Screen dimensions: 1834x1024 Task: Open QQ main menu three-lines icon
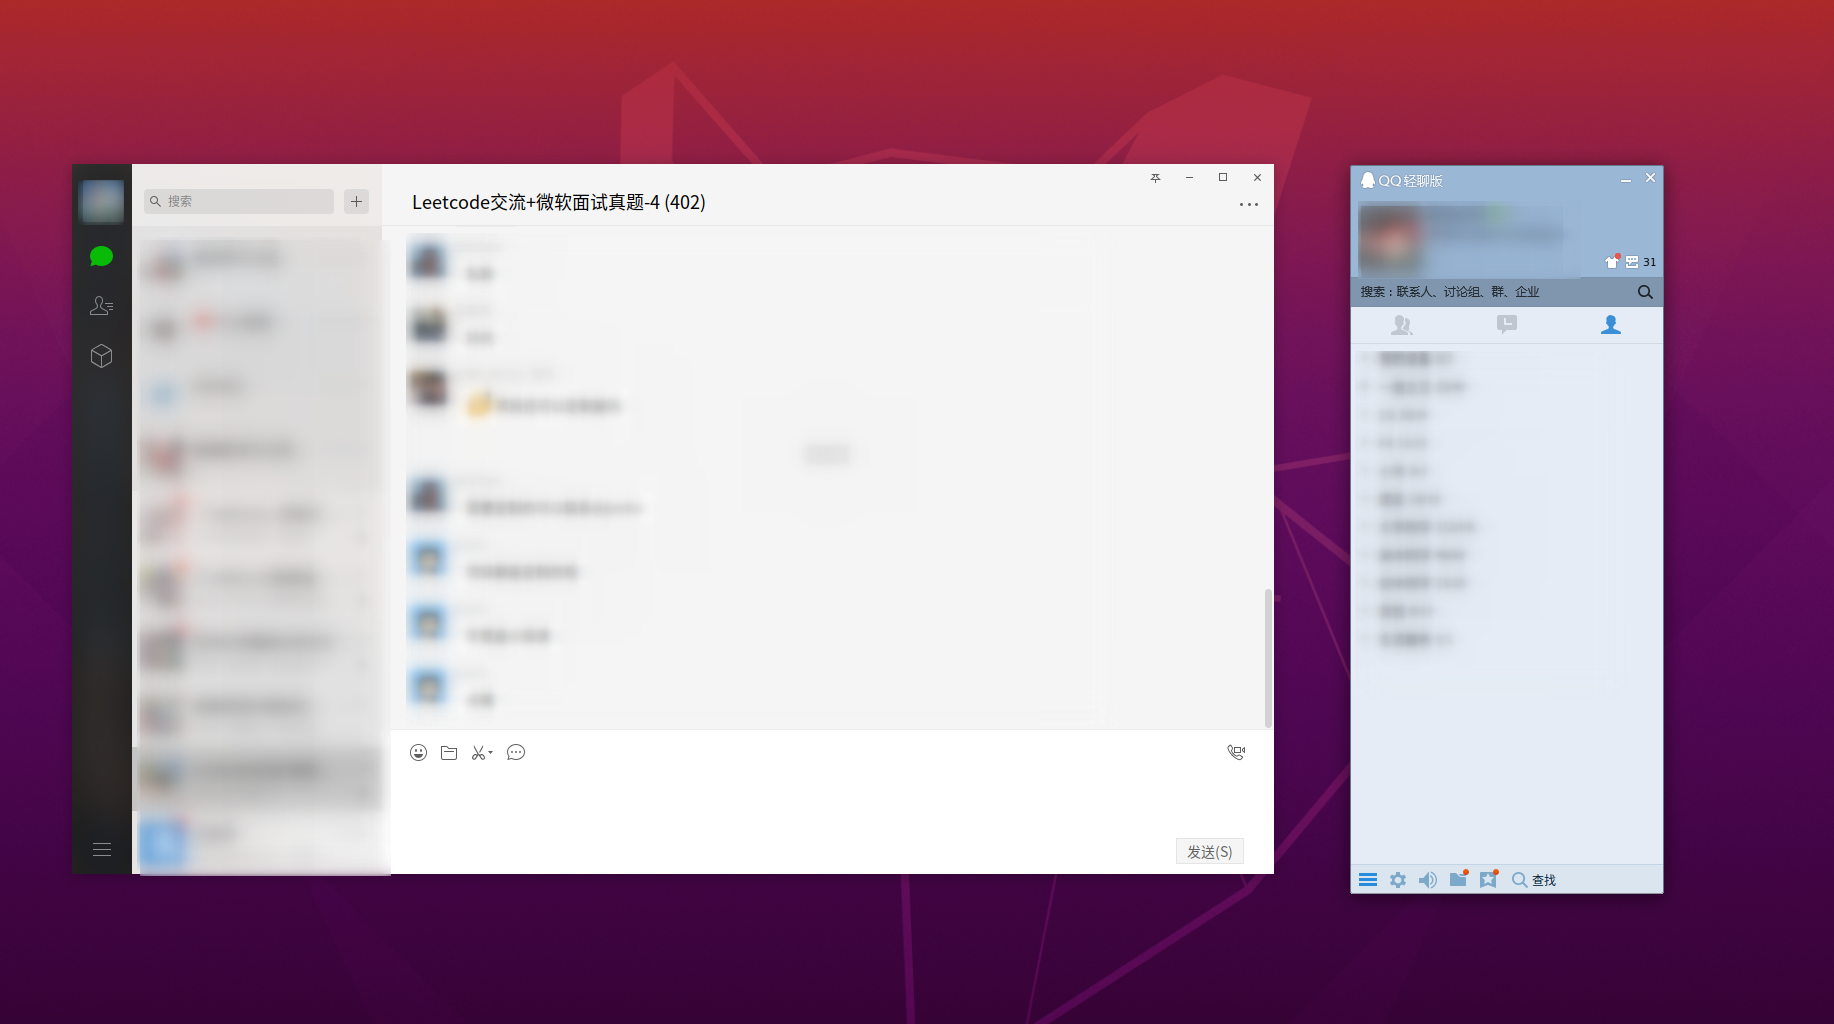click(1368, 880)
